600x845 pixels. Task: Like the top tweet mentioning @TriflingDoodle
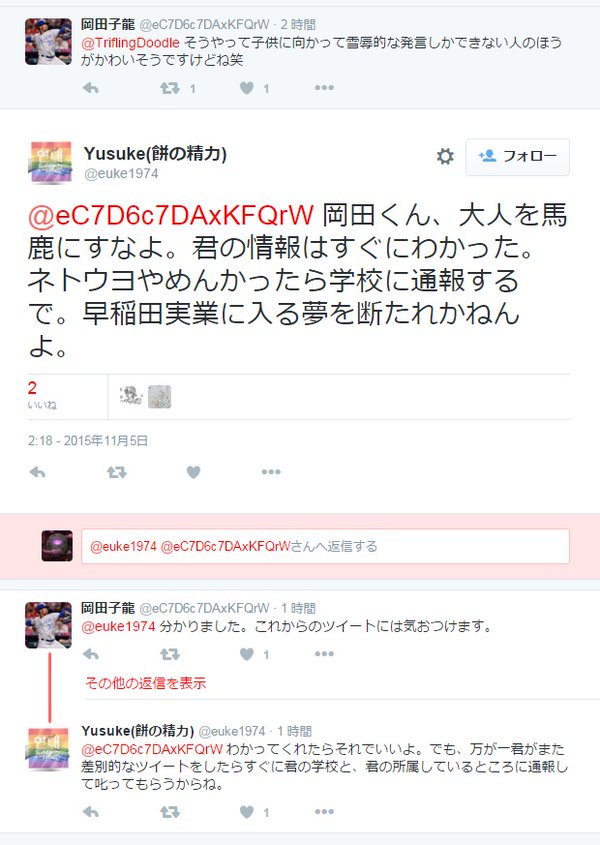[x=247, y=88]
